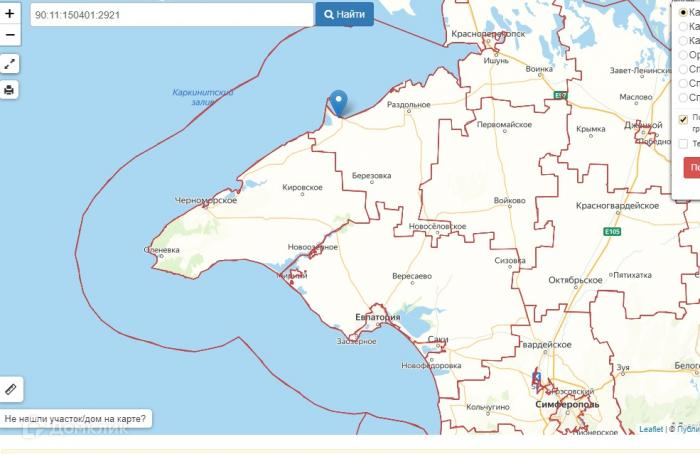
Task: Click the Пятихатка label
Action: (633, 275)
